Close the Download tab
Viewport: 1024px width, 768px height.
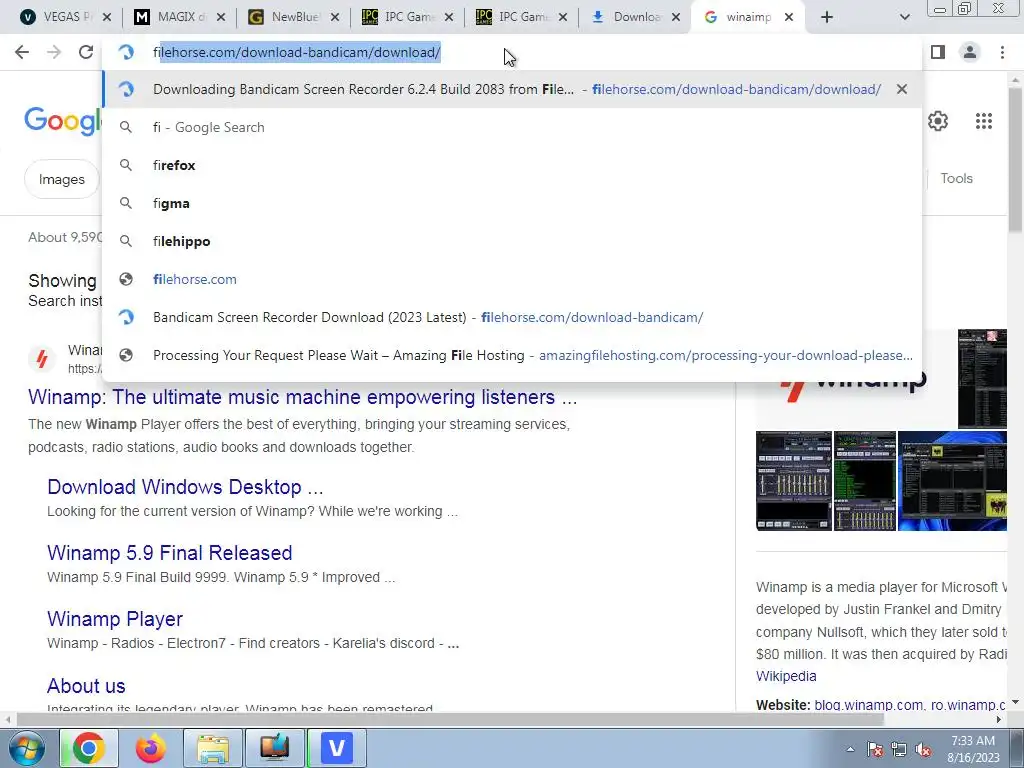click(677, 17)
